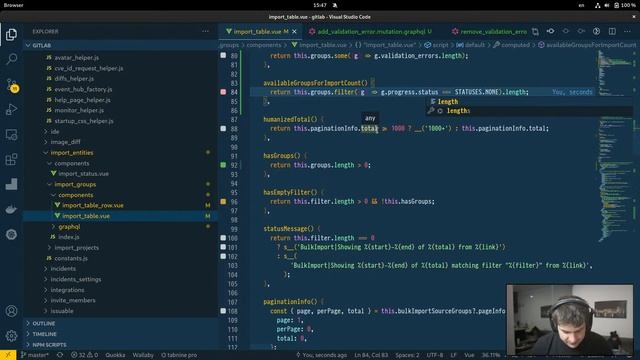Click the run/timeline circle icon in editor toolbar
The height and width of the screenshot is (360, 640).
click(596, 31)
